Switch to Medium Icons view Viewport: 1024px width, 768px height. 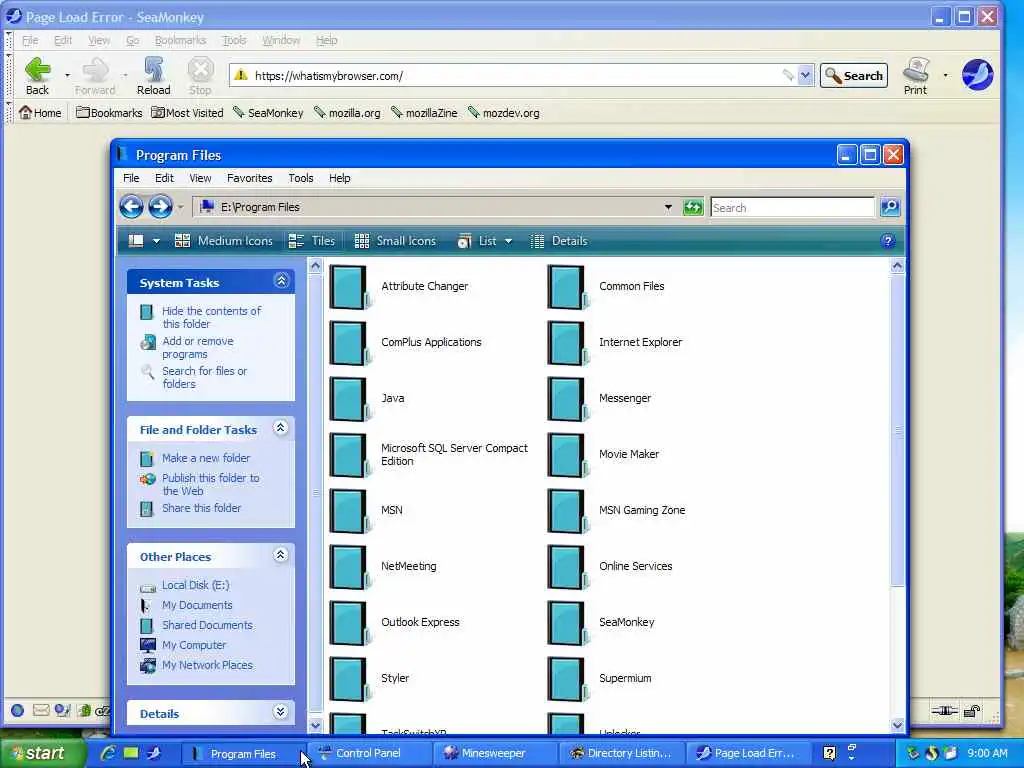click(223, 241)
